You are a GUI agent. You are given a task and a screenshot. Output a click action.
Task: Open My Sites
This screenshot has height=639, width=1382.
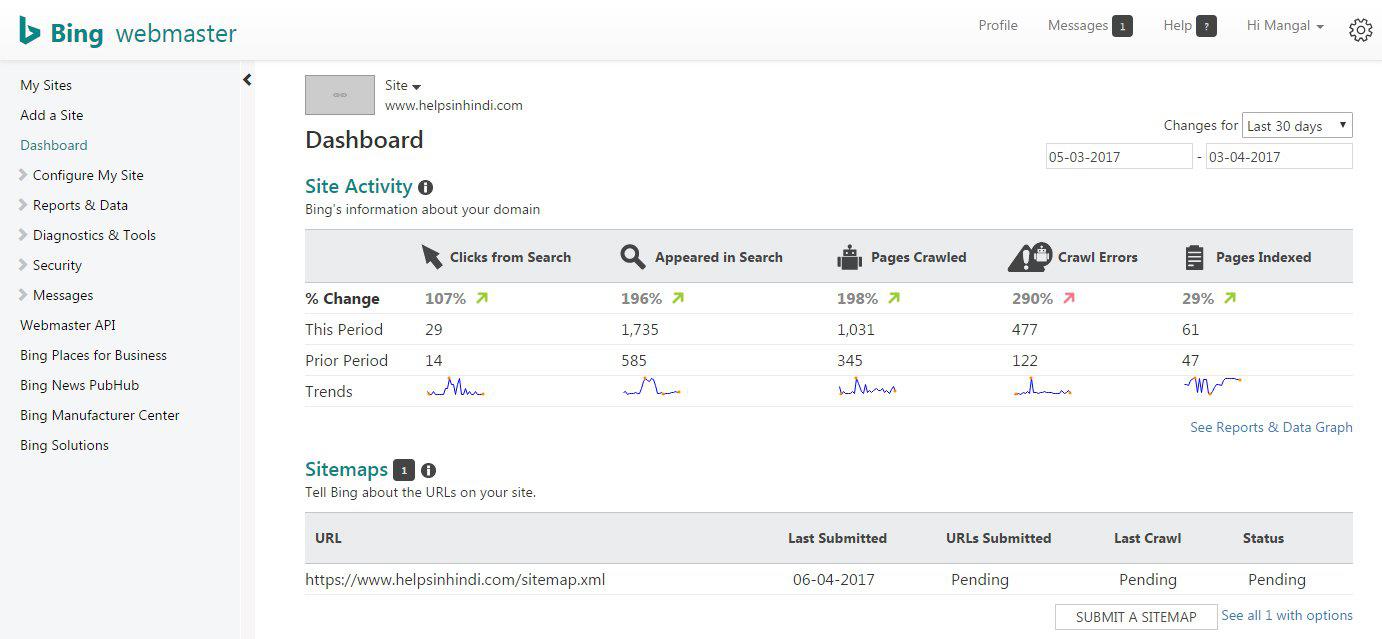tap(46, 85)
